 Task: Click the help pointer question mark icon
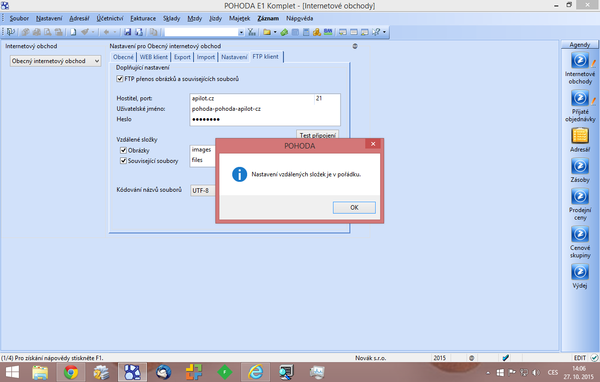pos(376,32)
